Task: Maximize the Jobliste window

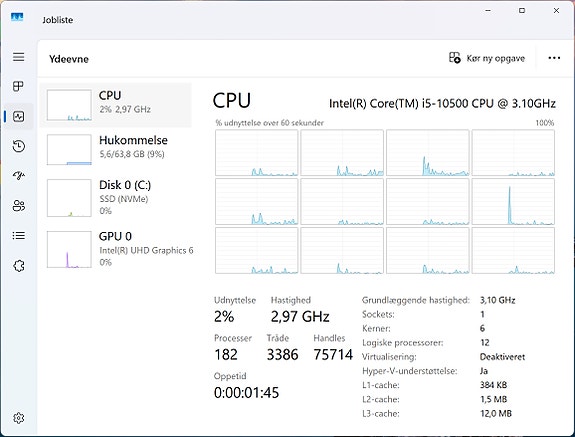Action: pos(522,11)
